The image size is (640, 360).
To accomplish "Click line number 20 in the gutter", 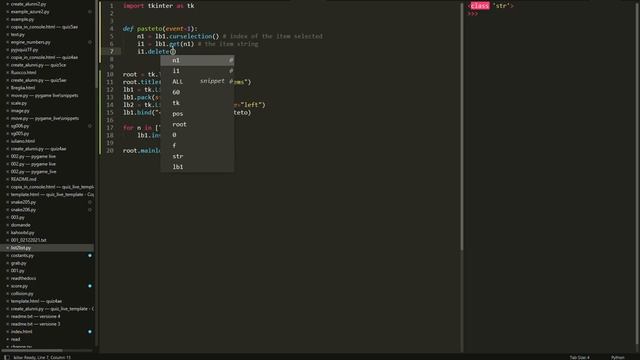I will pyautogui.click(x=110, y=151).
